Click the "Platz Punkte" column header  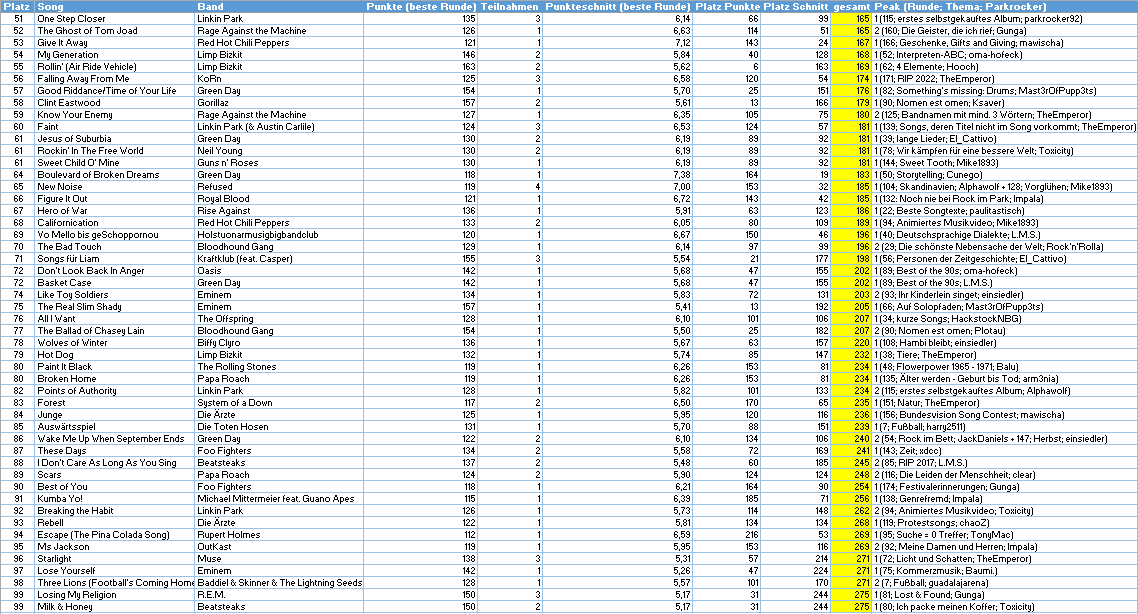726,7
